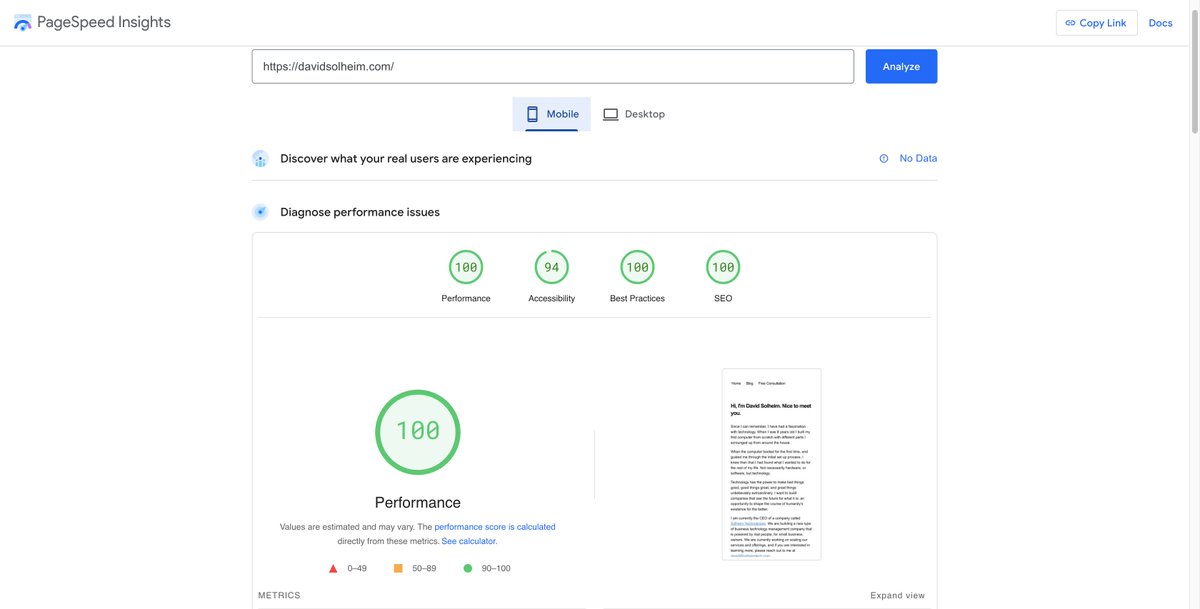Click the info icon beside No Data
The width and height of the screenshot is (1200, 609).
click(884, 158)
